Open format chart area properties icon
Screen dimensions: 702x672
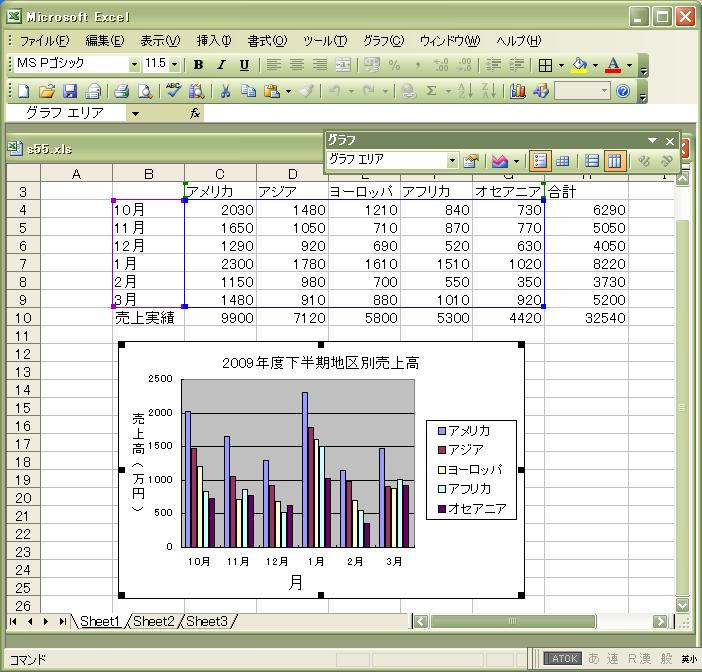[471, 161]
